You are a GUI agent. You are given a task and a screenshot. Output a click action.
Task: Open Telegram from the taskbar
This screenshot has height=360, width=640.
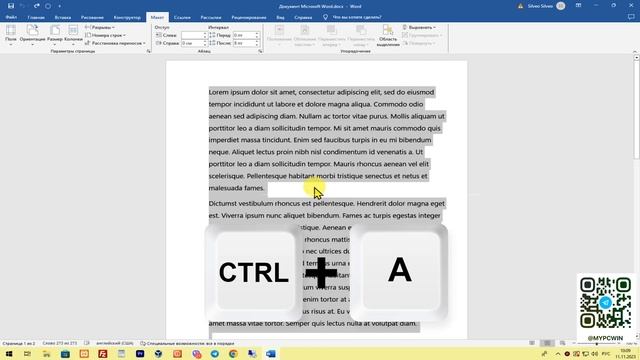tap(215, 354)
